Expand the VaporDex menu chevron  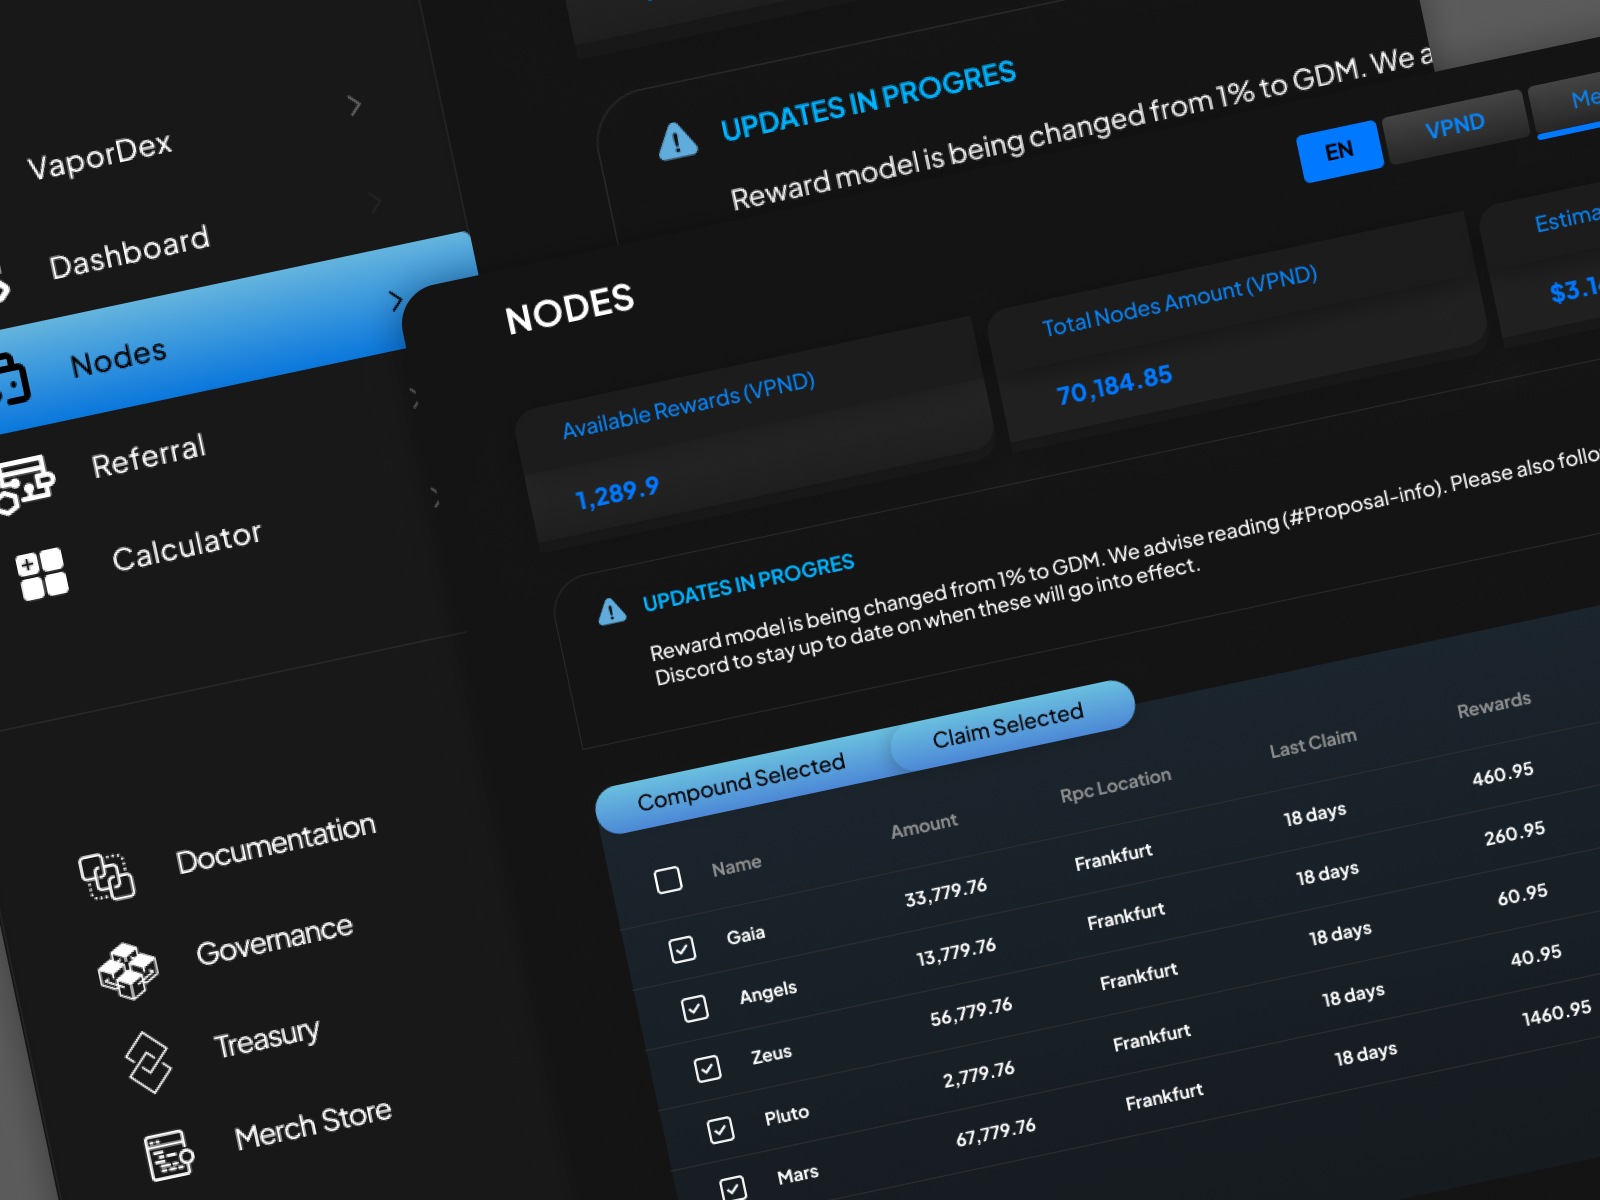click(354, 105)
